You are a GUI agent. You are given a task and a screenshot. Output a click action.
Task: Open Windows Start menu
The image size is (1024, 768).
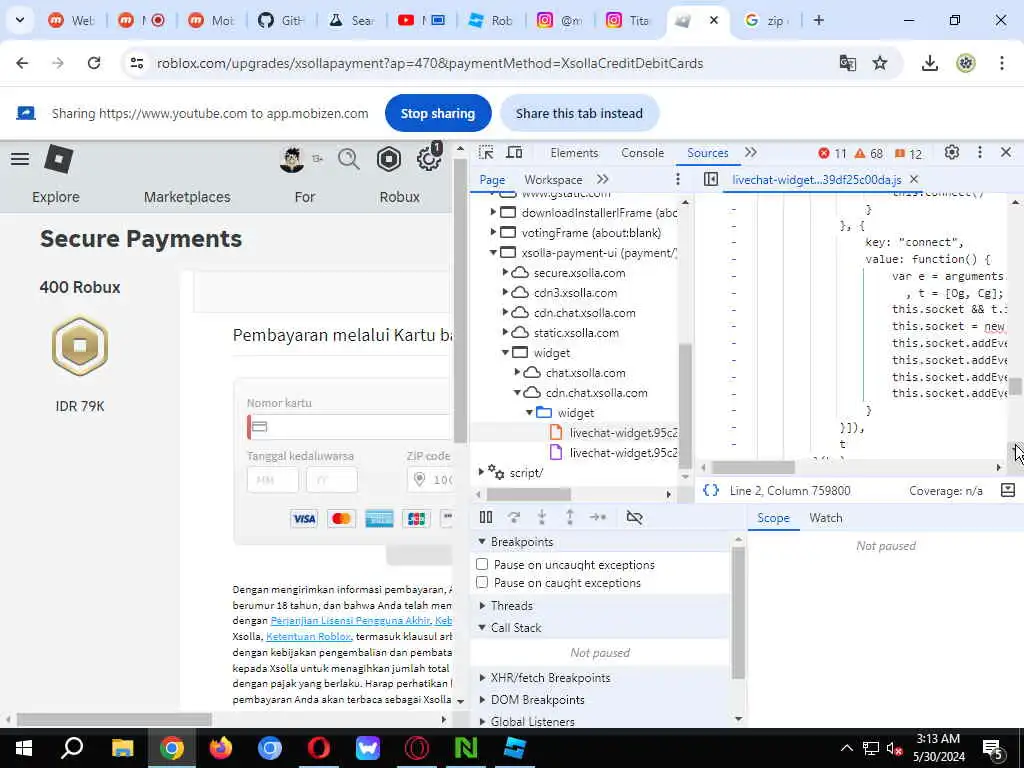point(24,748)
